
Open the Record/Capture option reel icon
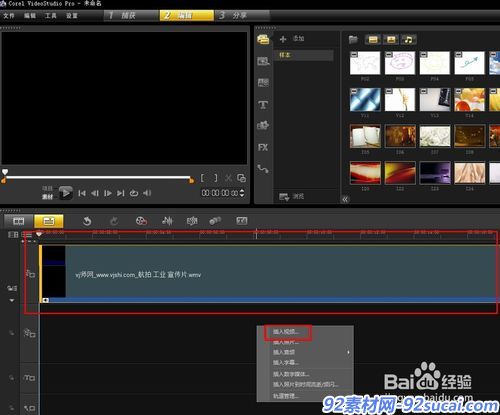pos(141,221)
